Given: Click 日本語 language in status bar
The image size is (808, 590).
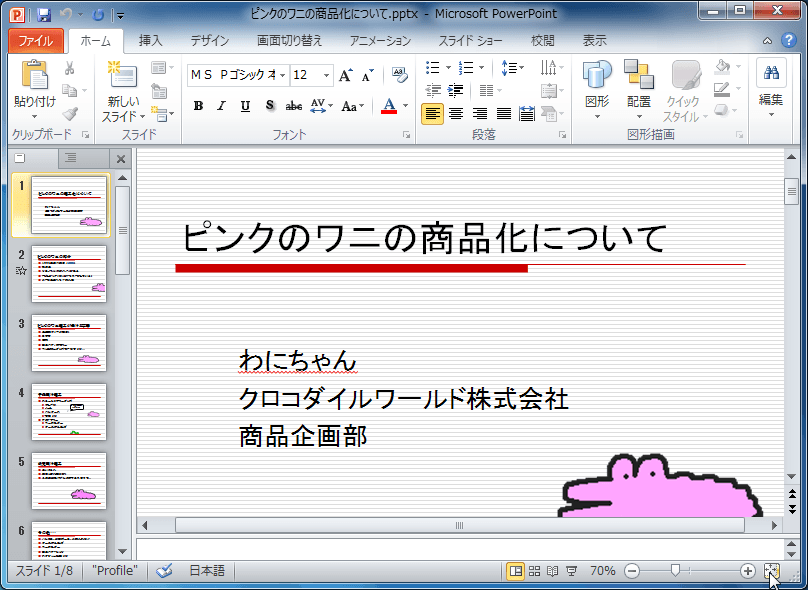Looking at the screenshot, I should tap(207, 570).
